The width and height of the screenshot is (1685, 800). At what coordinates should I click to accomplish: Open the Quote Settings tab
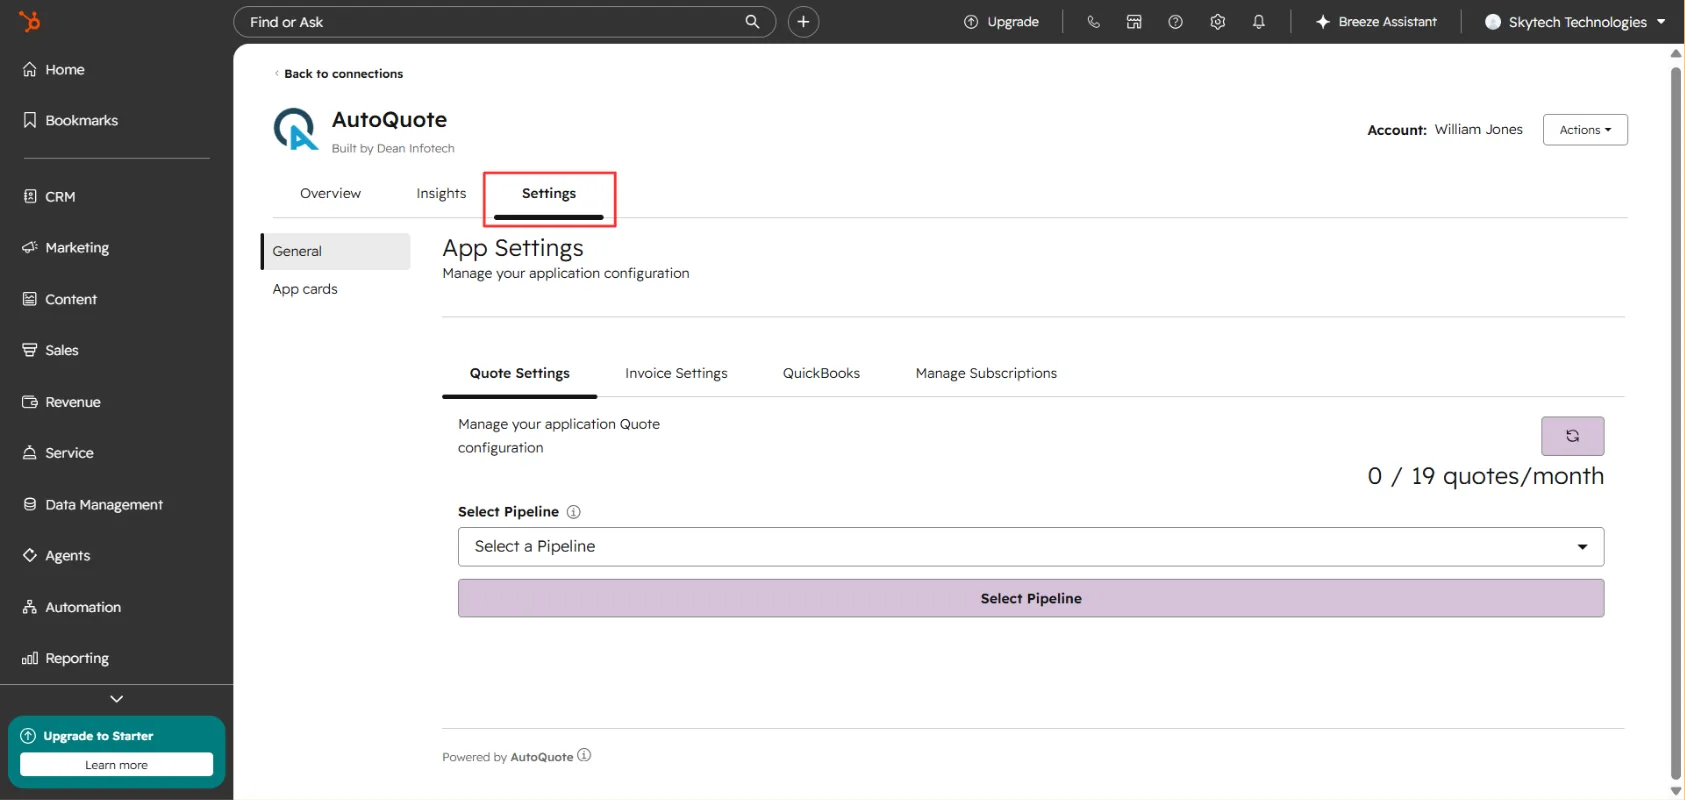(520, 373)
